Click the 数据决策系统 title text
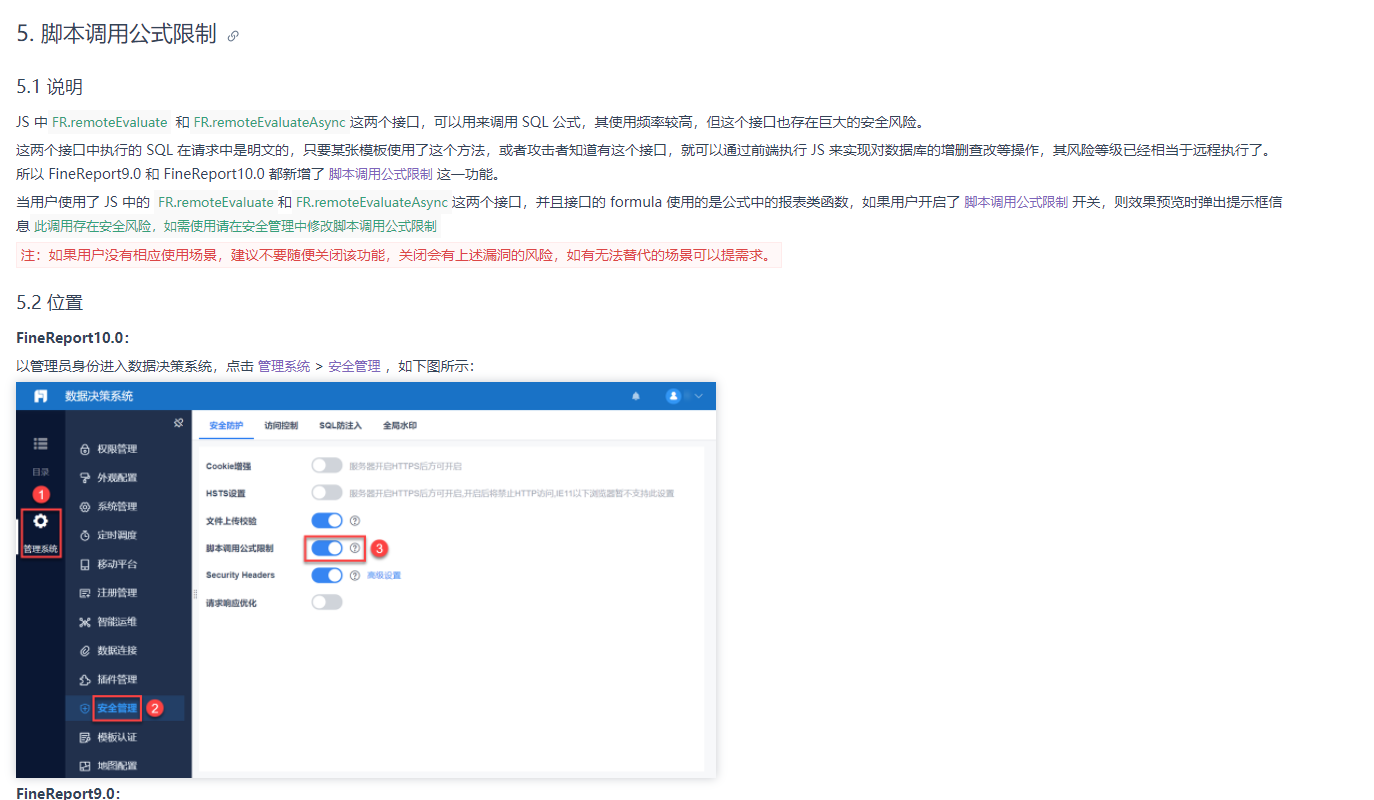The height and width of the screenshot is (800, 1374). click(x=99, y=396)
